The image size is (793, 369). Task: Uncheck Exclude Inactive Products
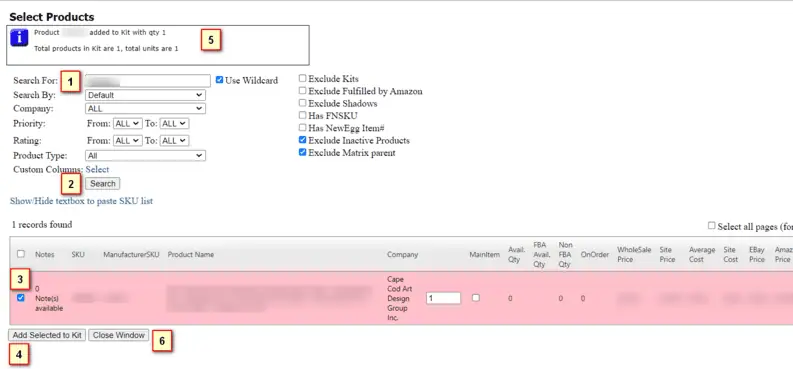click(302, 140)
